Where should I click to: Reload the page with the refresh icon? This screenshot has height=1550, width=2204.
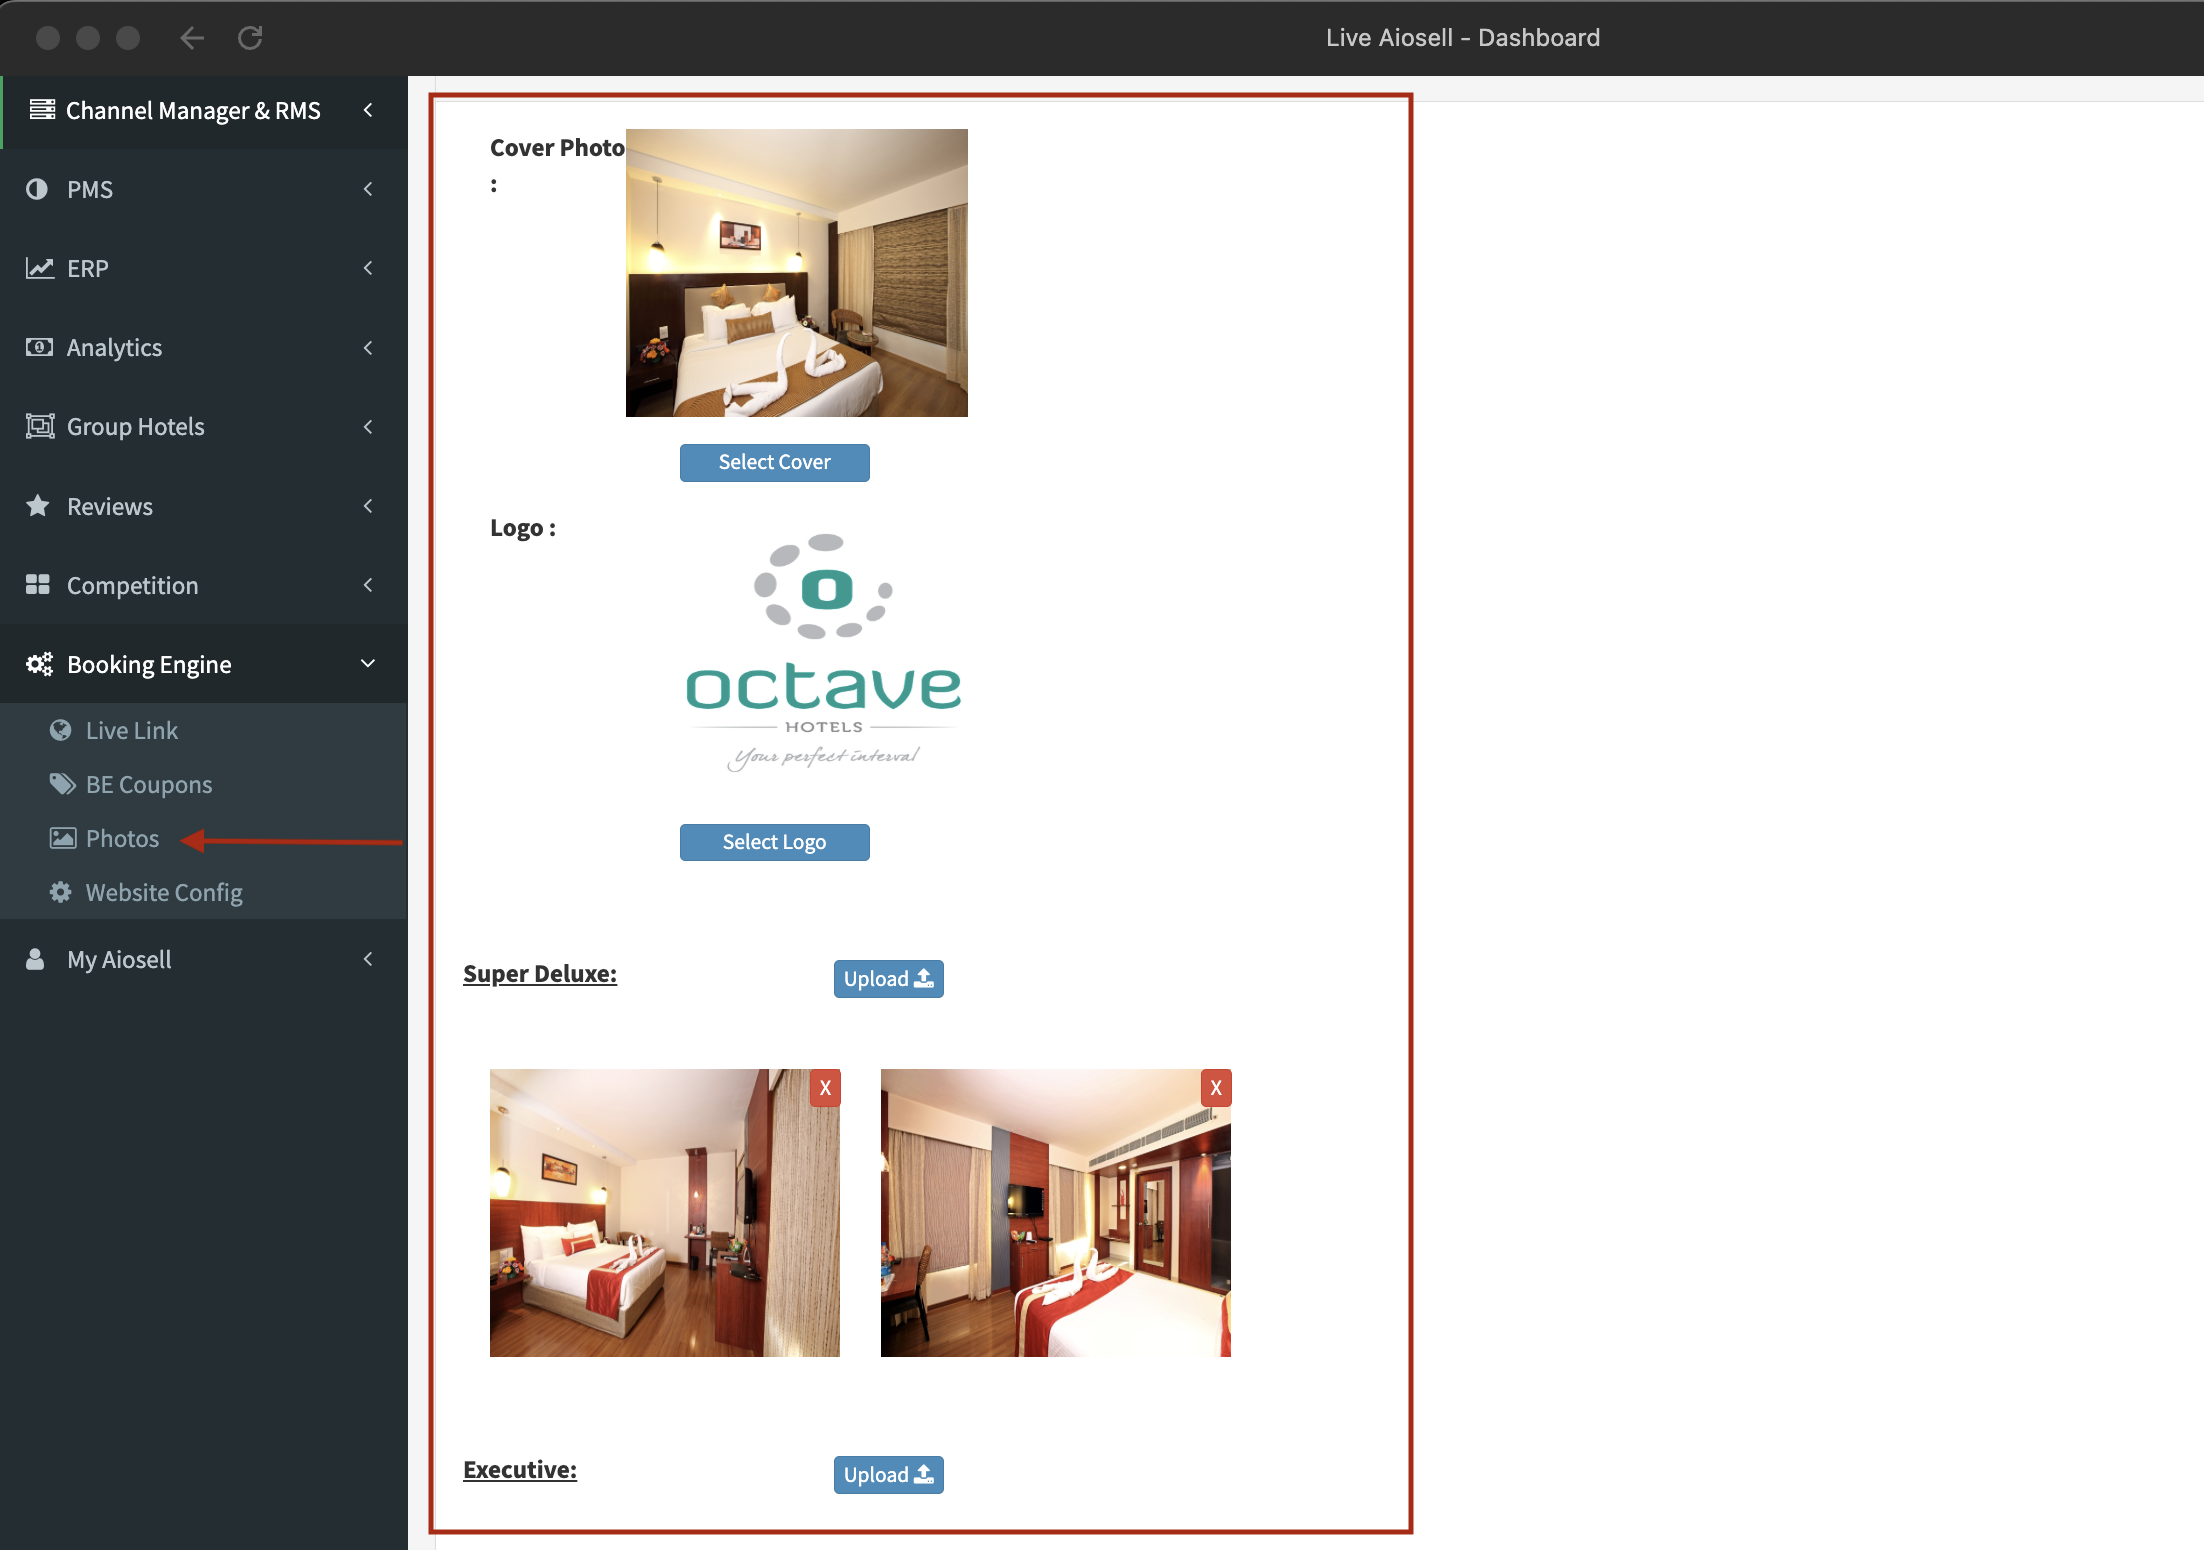pyautogui.click(x=250, y=38)
